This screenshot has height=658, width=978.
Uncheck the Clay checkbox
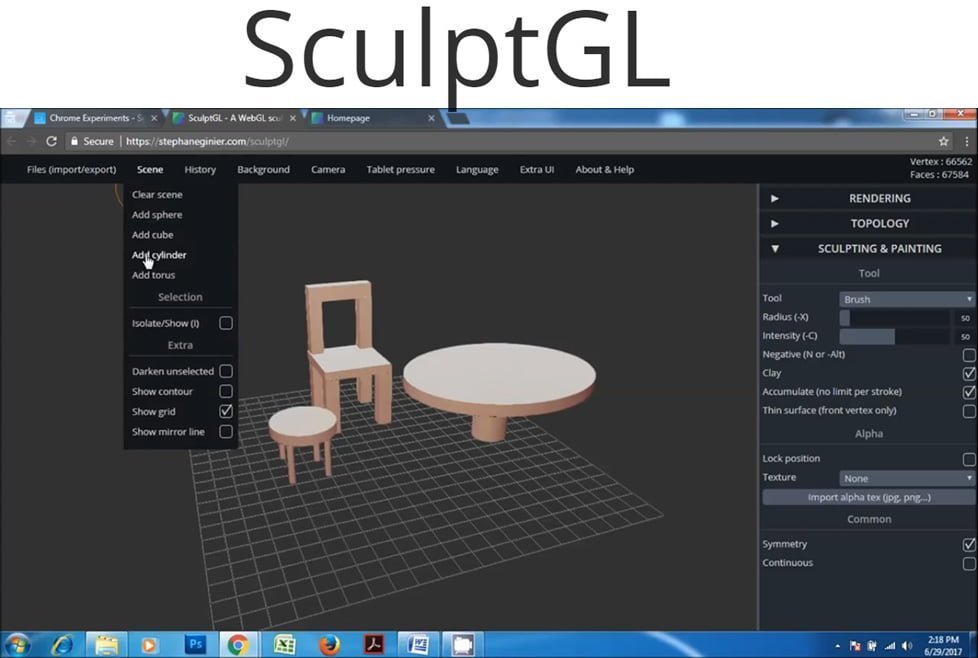coord(969,374)
